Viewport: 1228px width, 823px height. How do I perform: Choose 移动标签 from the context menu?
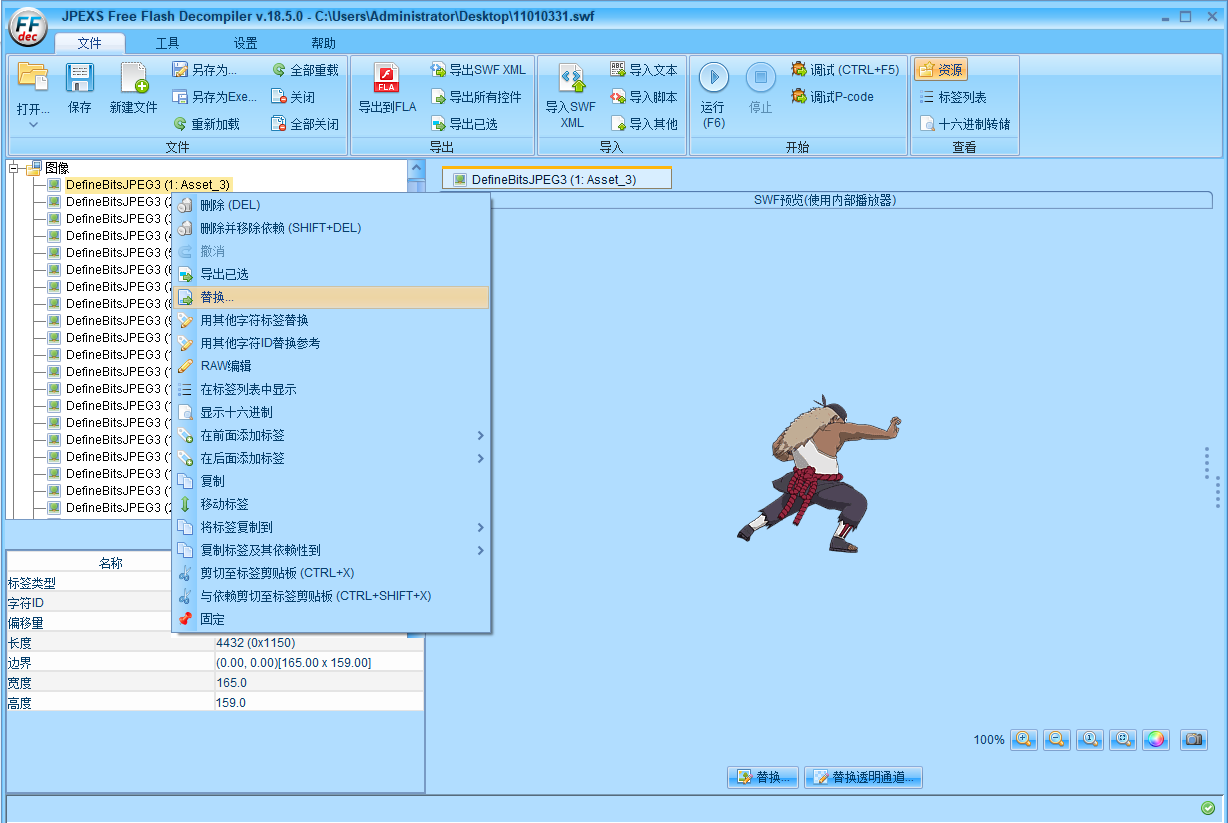[x=331, y=504]
